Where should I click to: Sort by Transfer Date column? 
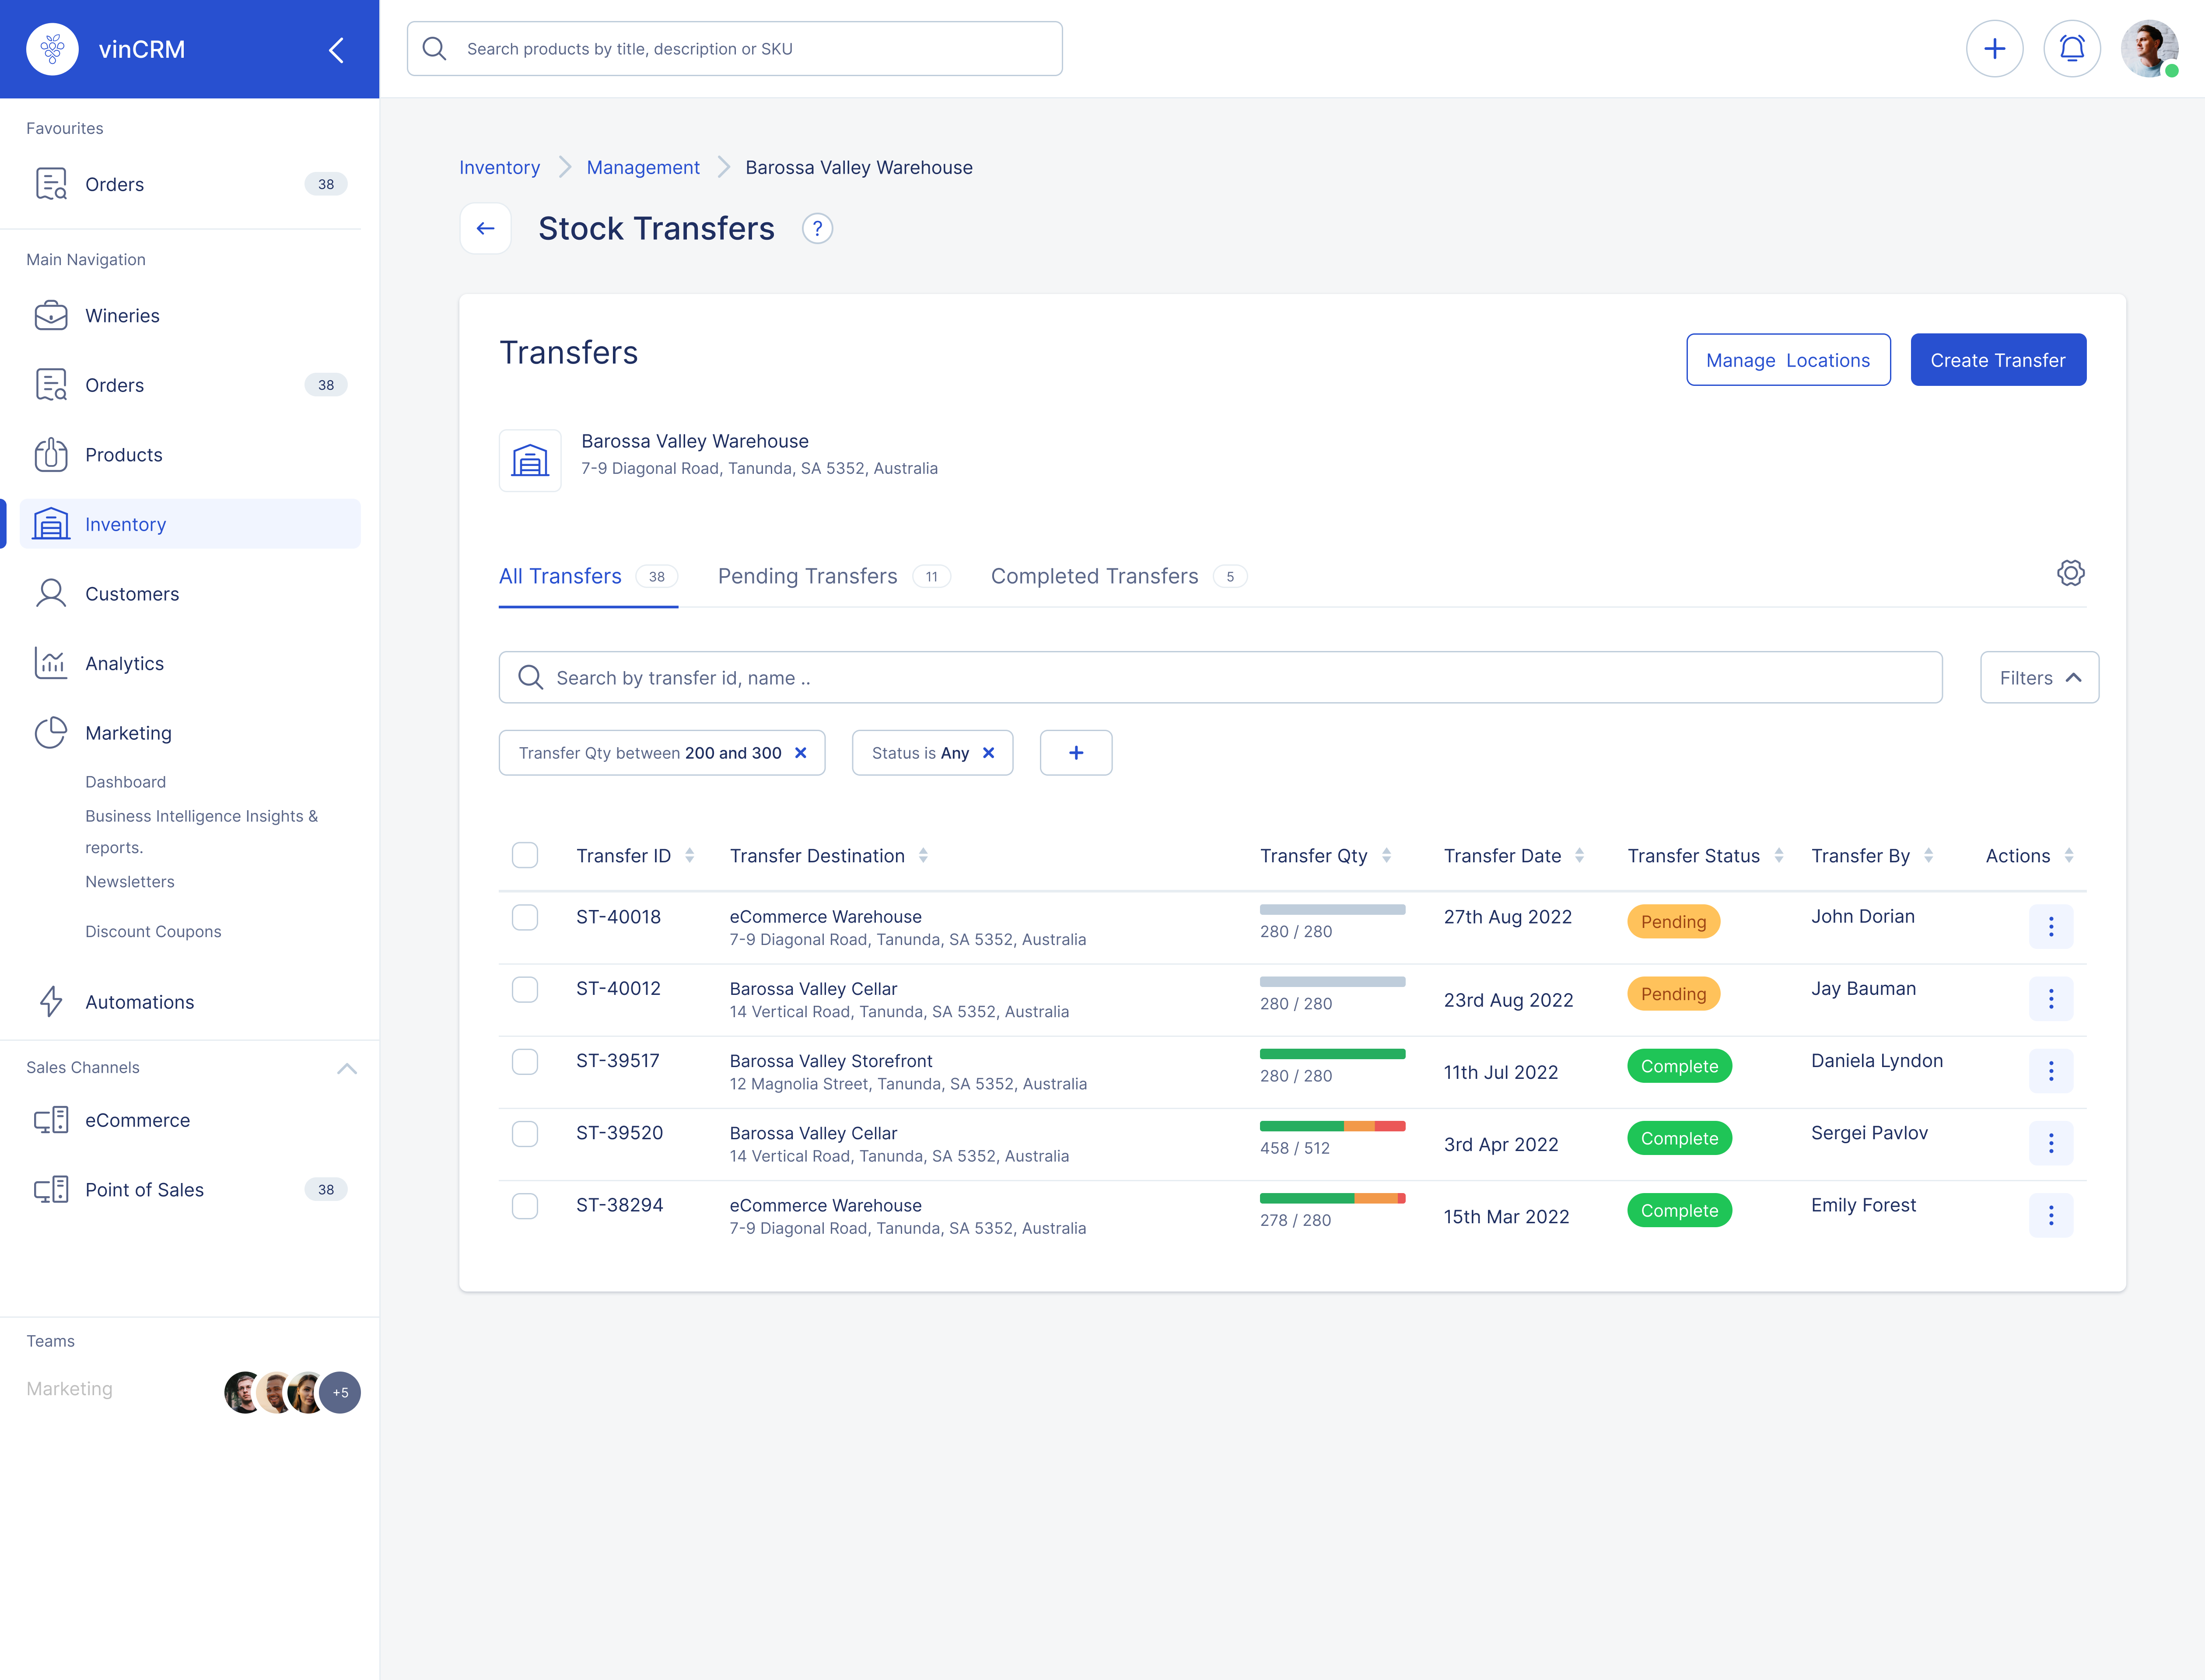pos(1579,856)
